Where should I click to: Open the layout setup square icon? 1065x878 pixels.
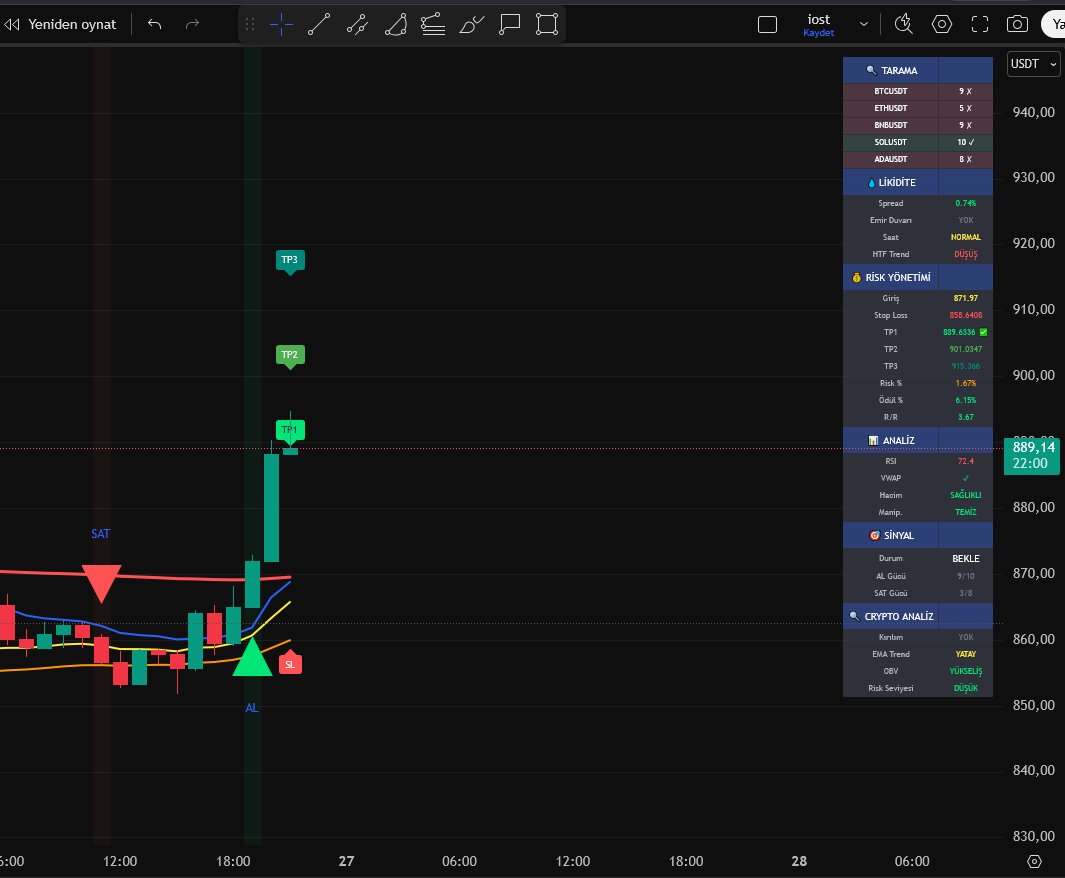coord(768,25)
